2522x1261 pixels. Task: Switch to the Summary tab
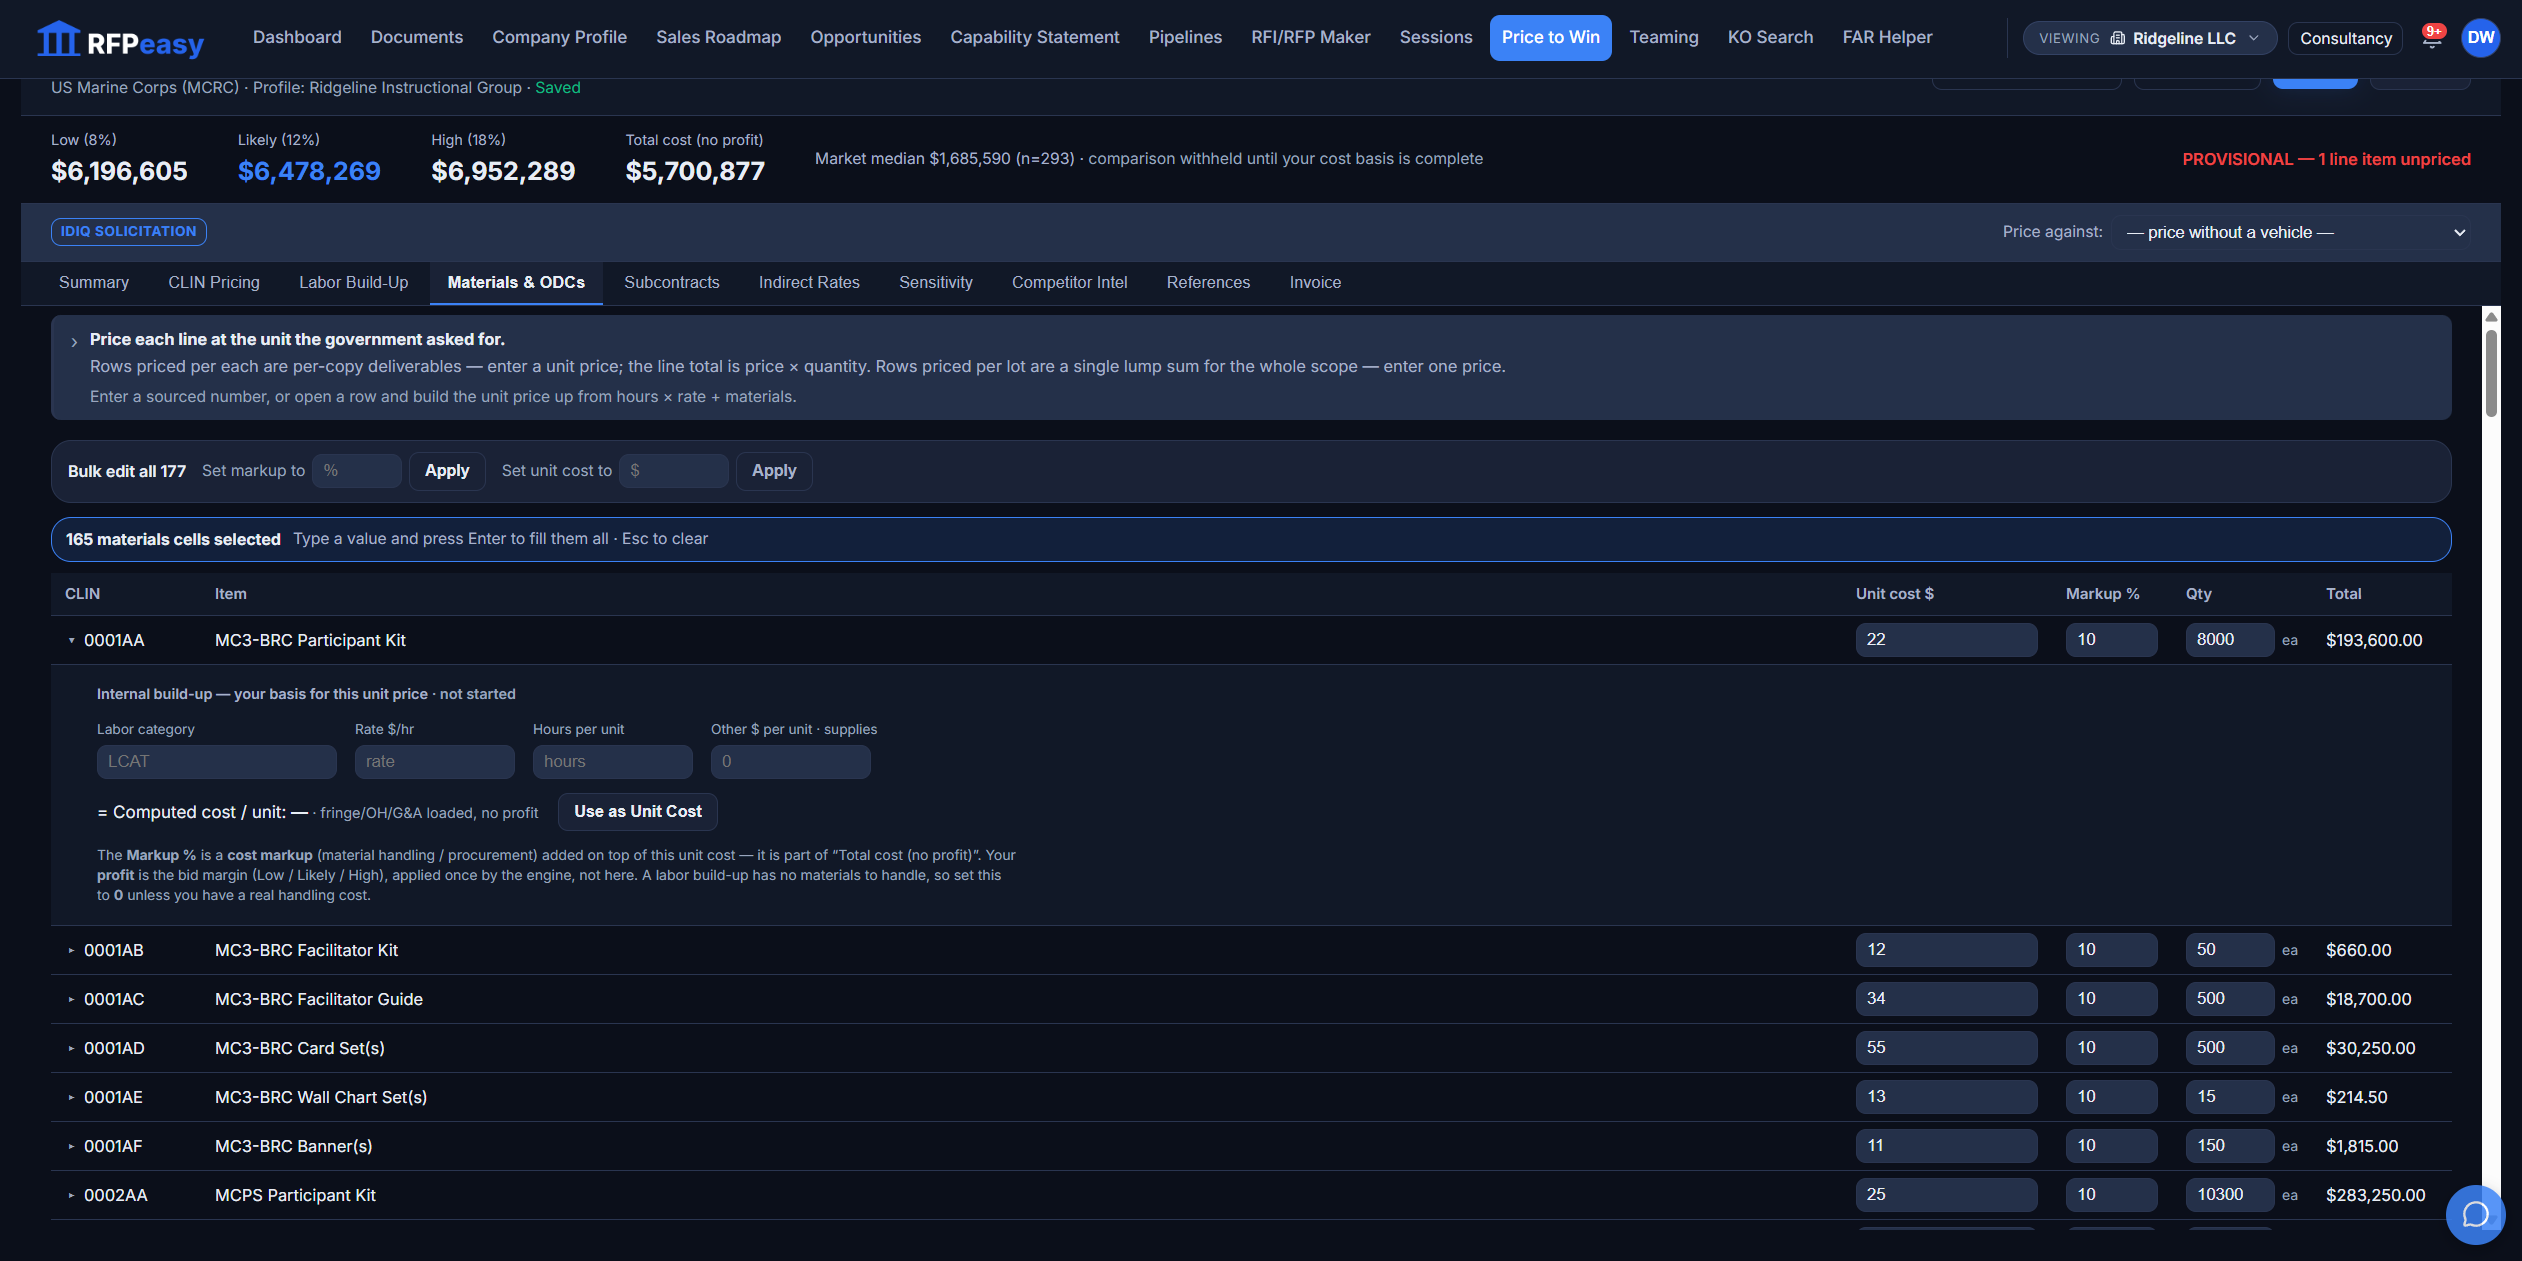[x=94, y=283]
